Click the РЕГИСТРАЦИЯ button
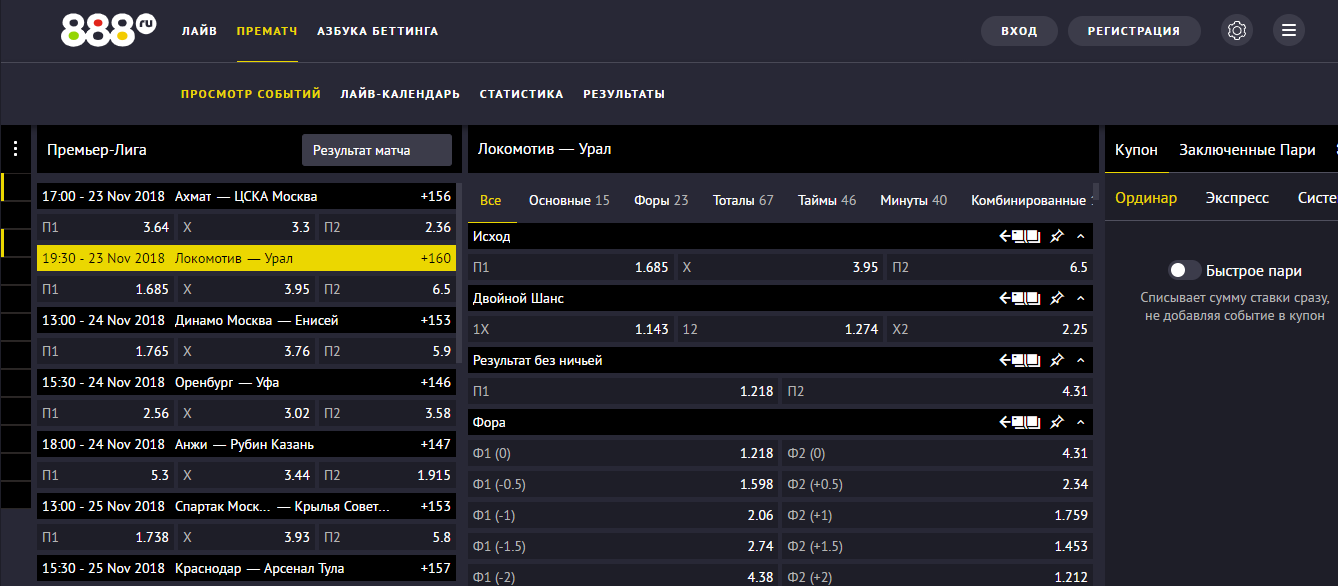 tap(1133, 31)
